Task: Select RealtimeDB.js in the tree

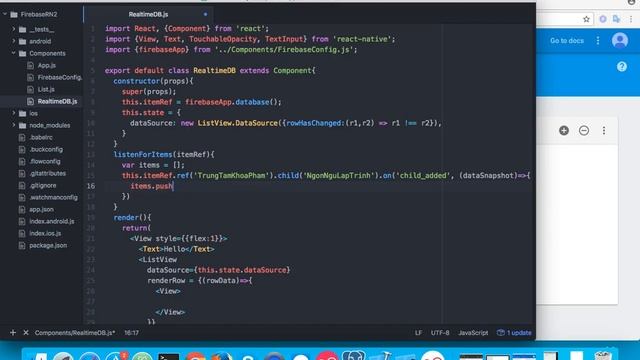Action: (57, 101)
